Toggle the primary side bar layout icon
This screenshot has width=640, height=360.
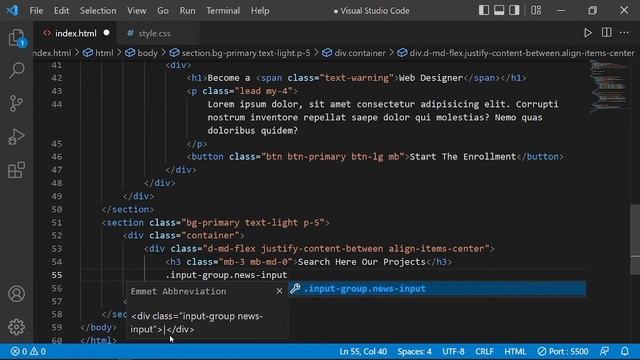484,10
